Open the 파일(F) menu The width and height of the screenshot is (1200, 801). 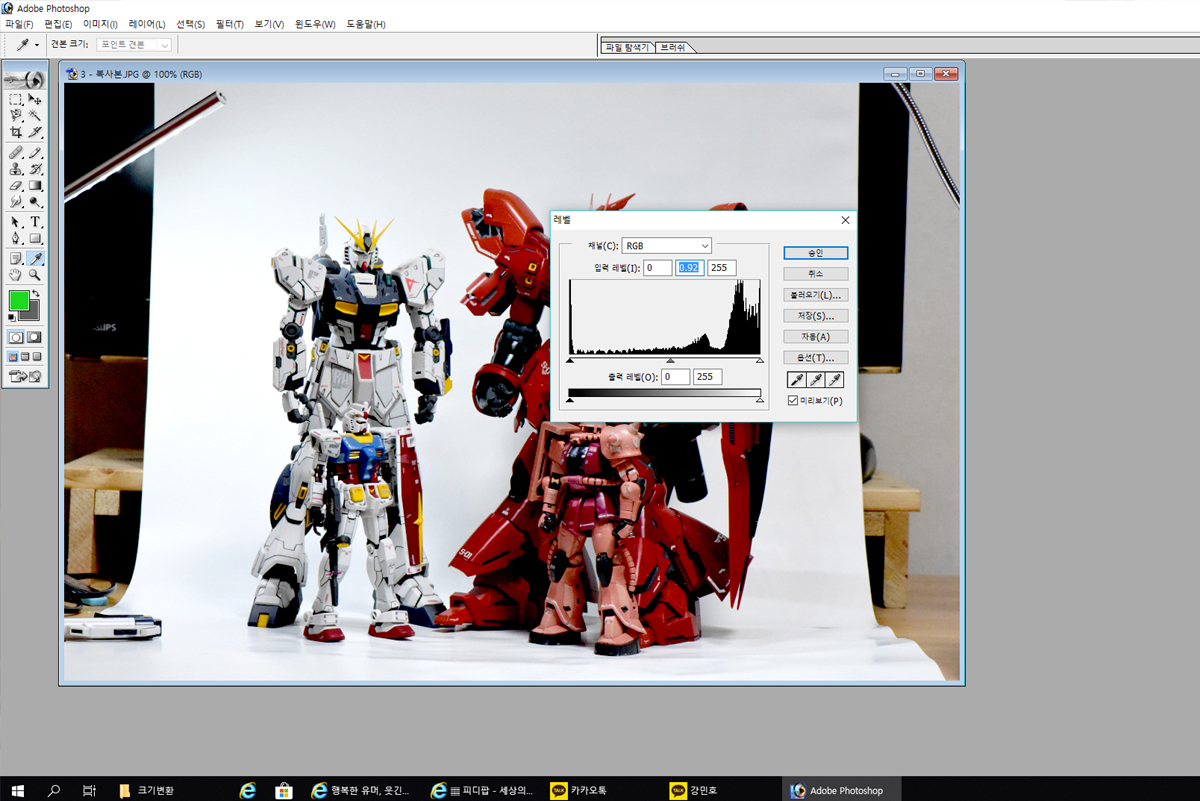[19, 24]
